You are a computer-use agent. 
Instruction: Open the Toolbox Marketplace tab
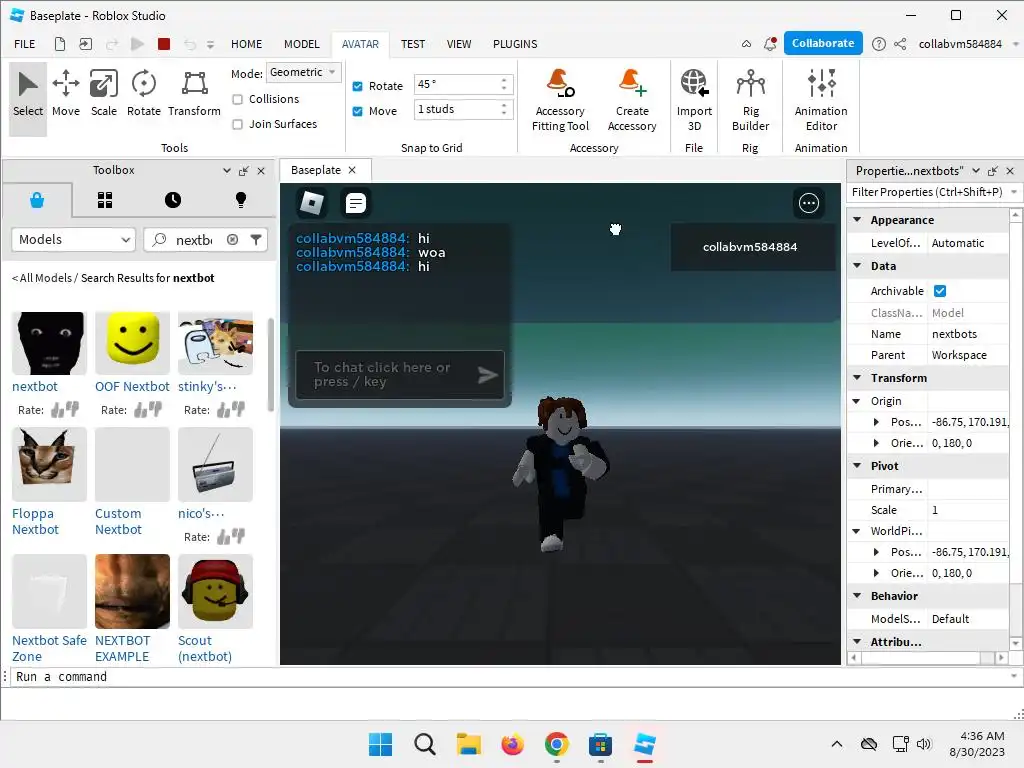tap(37, 200)
